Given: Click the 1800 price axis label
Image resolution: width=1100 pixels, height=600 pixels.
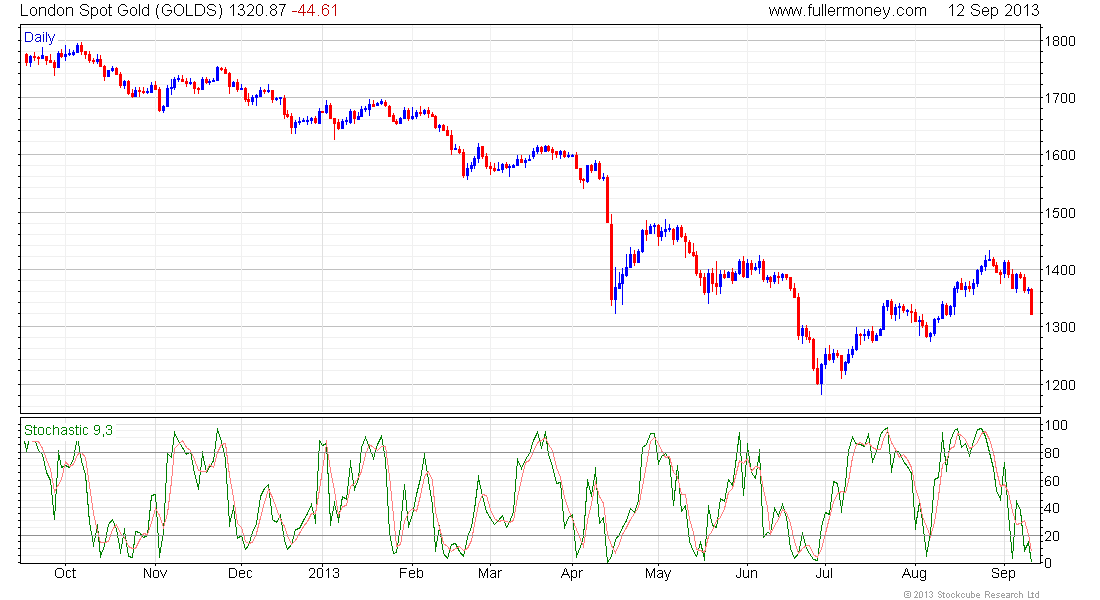Looking at the screenshot, I should click(x=1060, y=41).
